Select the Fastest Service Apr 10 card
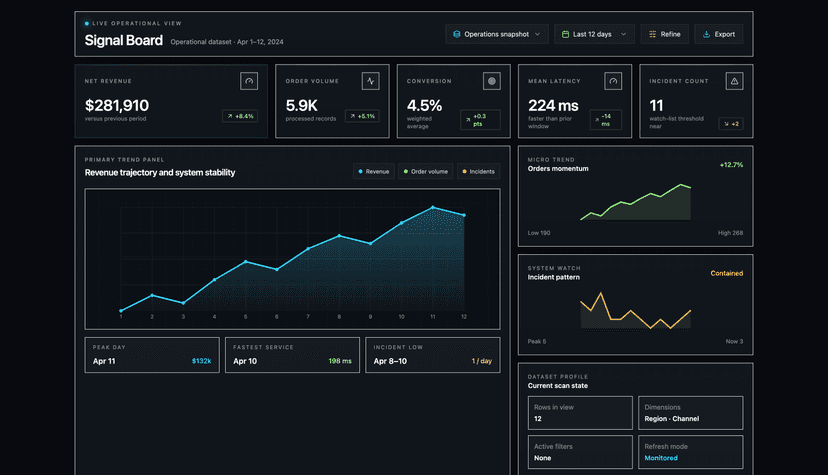The image size is (828, 475). 293,355
